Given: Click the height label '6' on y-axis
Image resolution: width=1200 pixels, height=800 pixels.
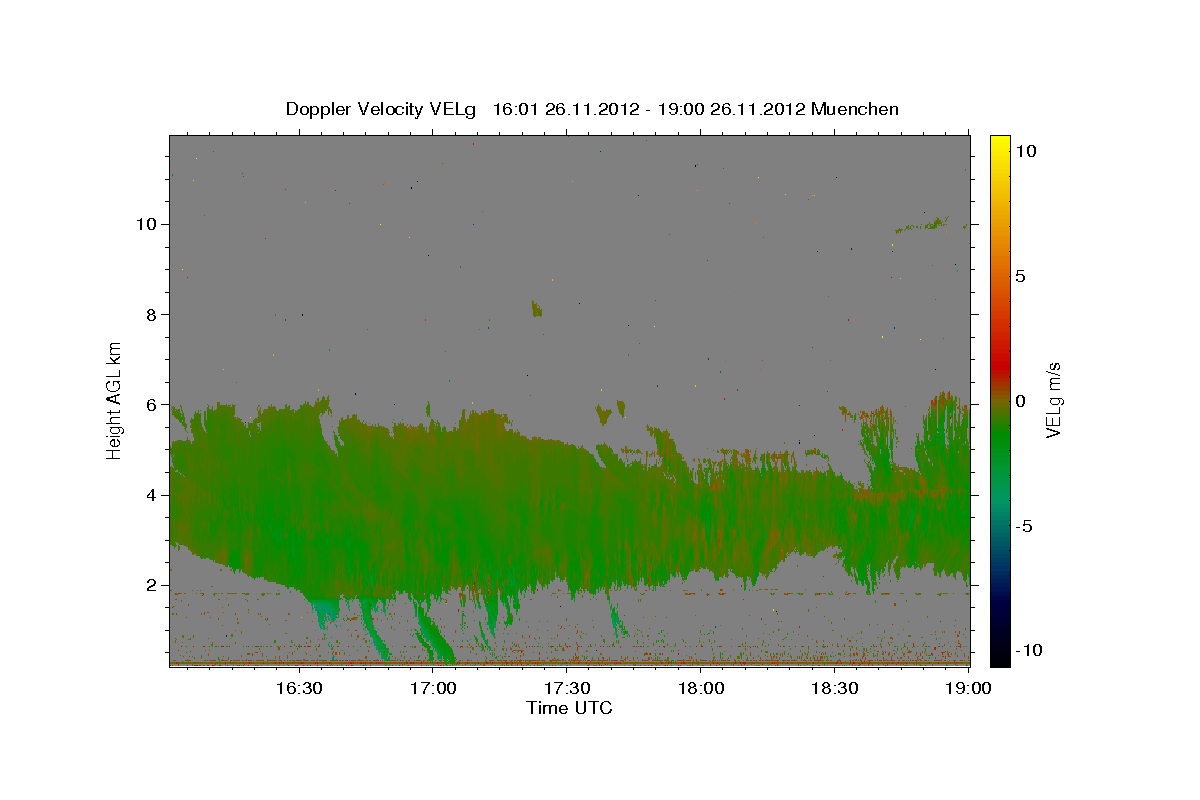Looking at the screenshot, I should pyautogui.click(x=149, y=405).
